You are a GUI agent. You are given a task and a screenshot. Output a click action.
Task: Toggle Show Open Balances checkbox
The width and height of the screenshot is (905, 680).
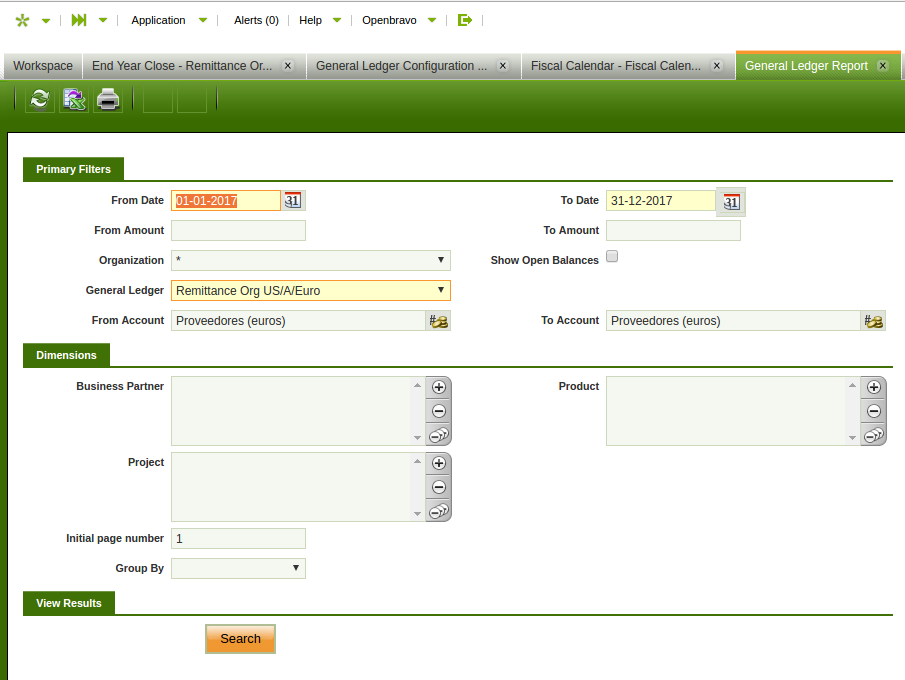tap(612, 257)
